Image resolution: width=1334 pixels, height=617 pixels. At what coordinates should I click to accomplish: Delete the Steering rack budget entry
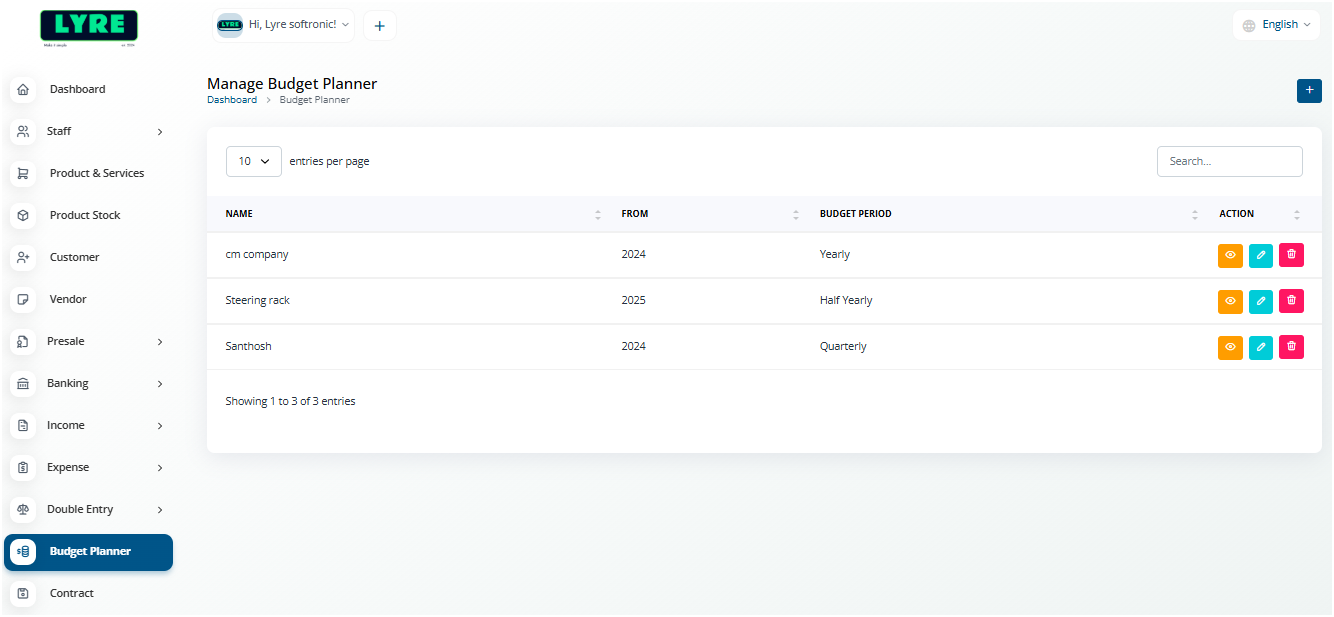(x=1291, y=300)
